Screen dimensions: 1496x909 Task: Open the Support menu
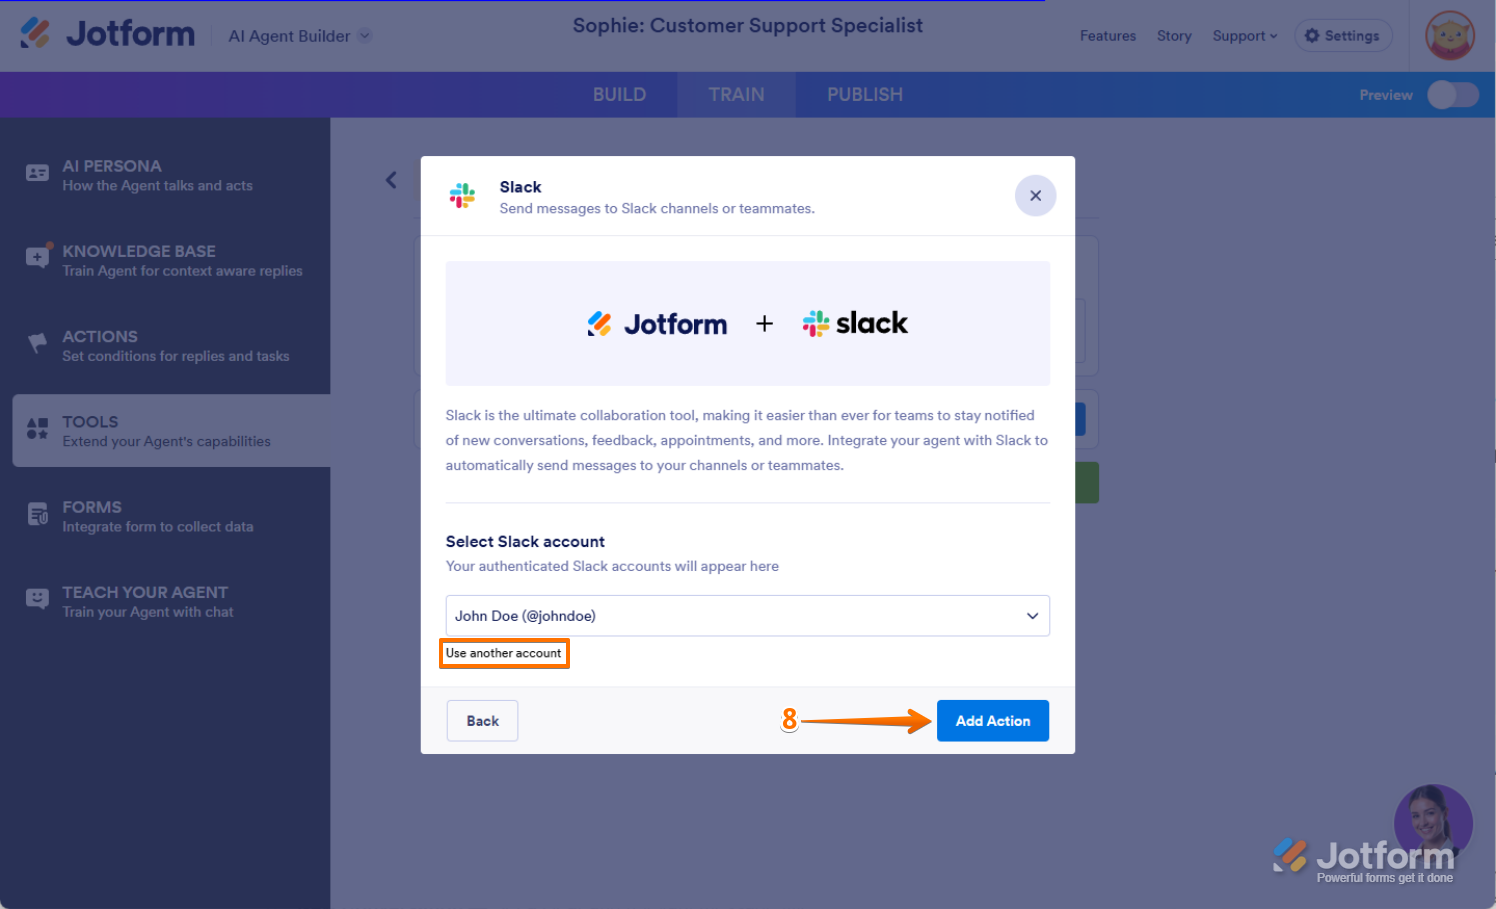coord(1244,36)
